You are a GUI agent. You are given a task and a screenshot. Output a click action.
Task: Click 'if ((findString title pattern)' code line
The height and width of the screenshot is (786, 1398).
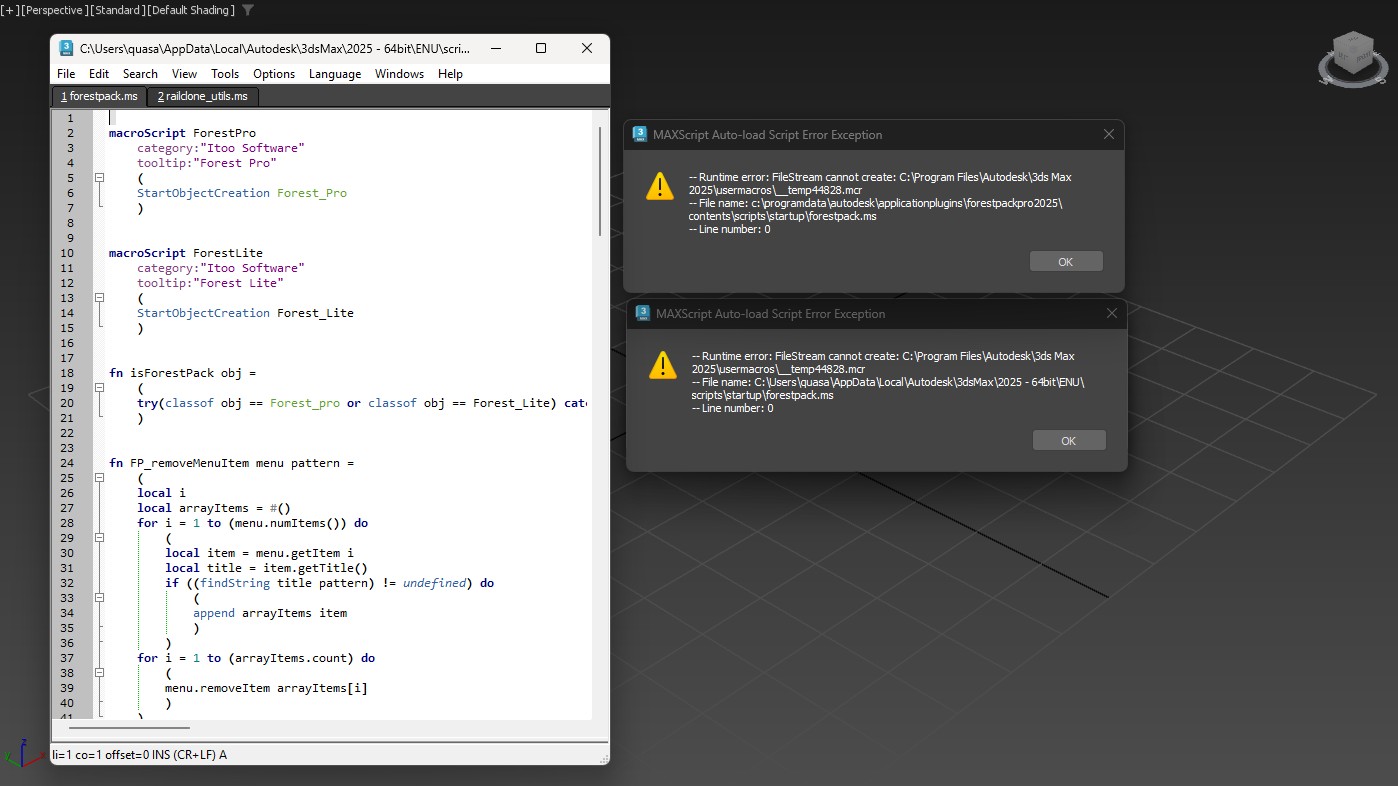click(x=329, y=583)
